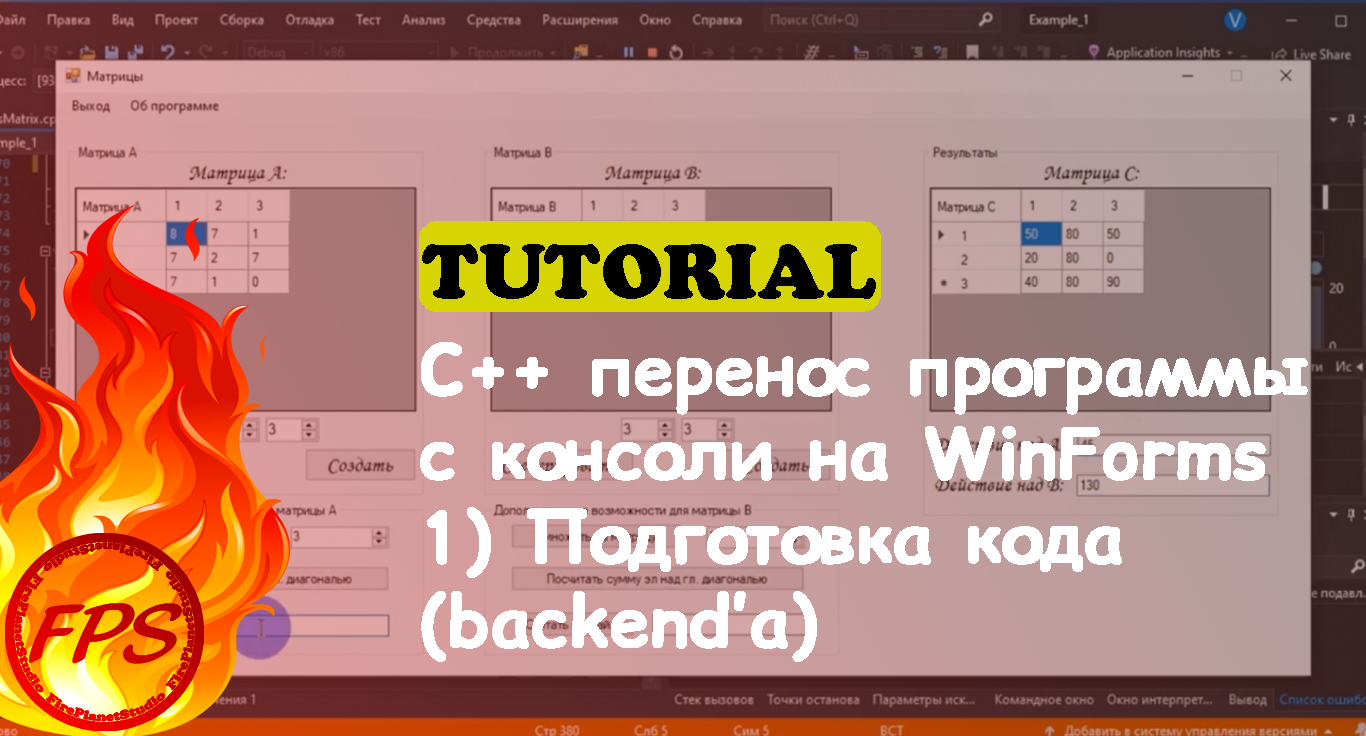
Task: Open Об программе menu in Матрицы window
Action: coord(174,106)
